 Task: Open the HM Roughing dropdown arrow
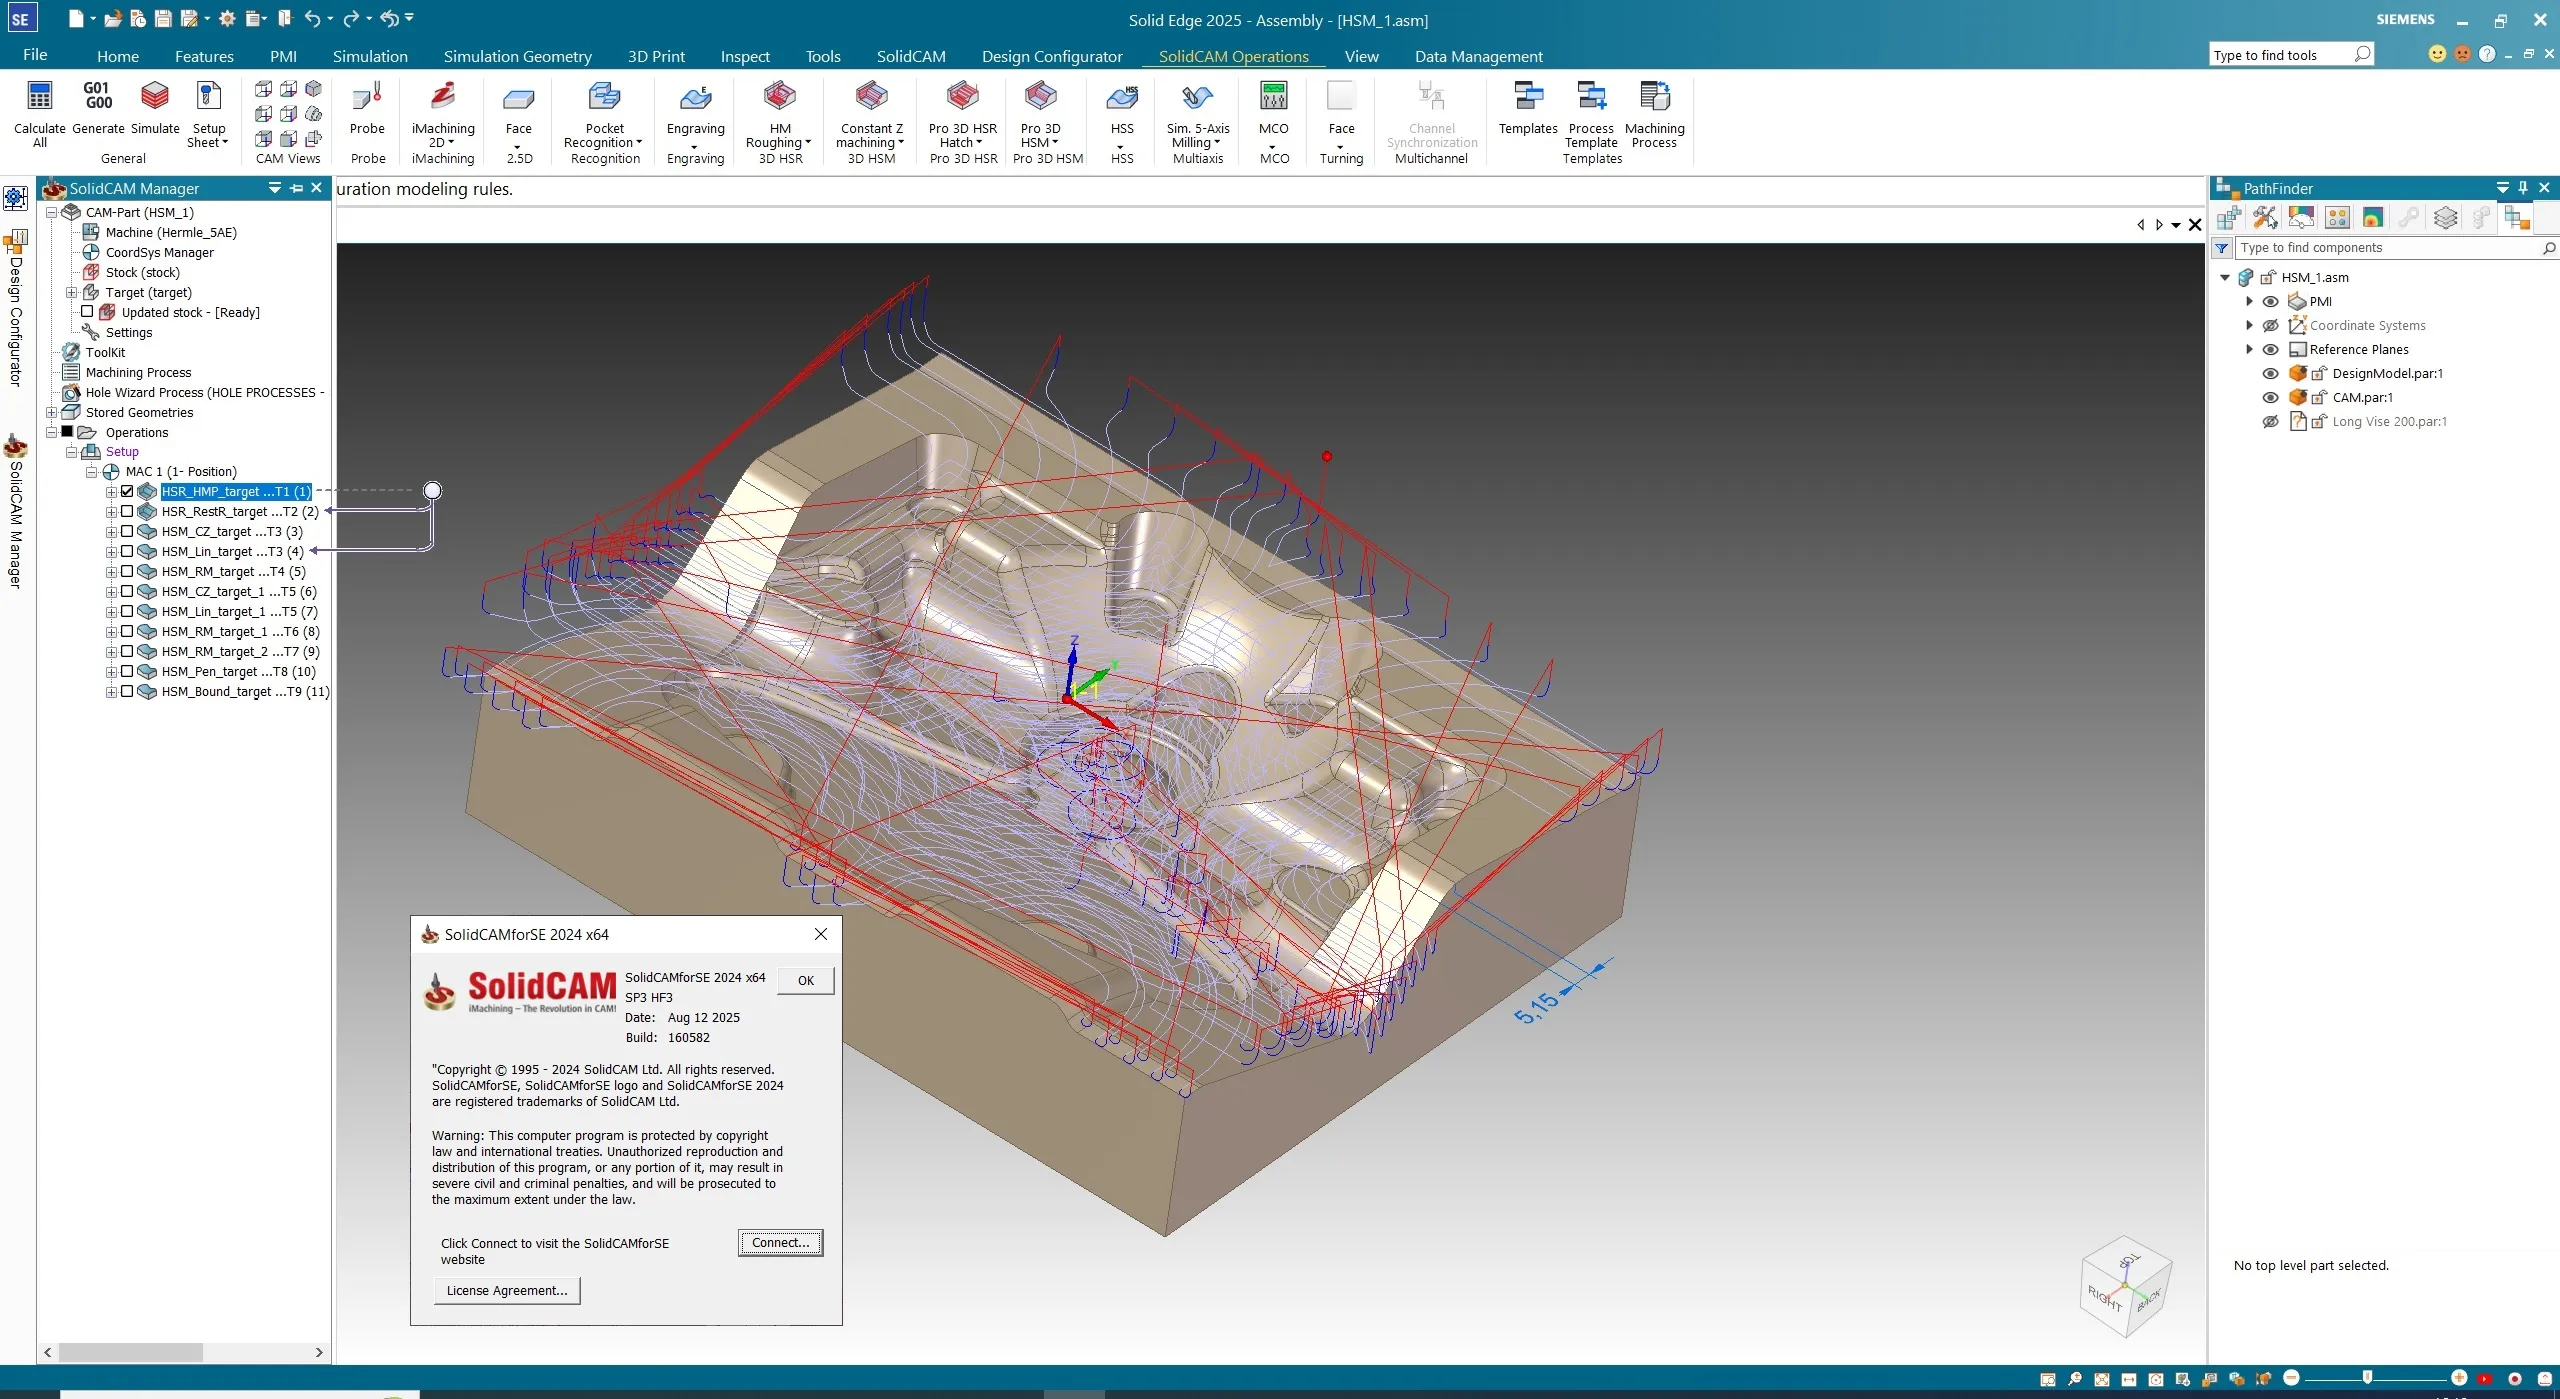pos(808,143)
